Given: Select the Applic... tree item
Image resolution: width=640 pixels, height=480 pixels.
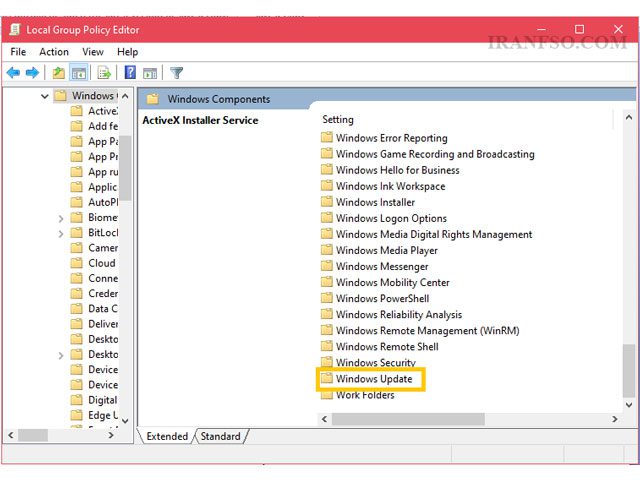Looking at the screenshot, I should click(x=95, y=187).
